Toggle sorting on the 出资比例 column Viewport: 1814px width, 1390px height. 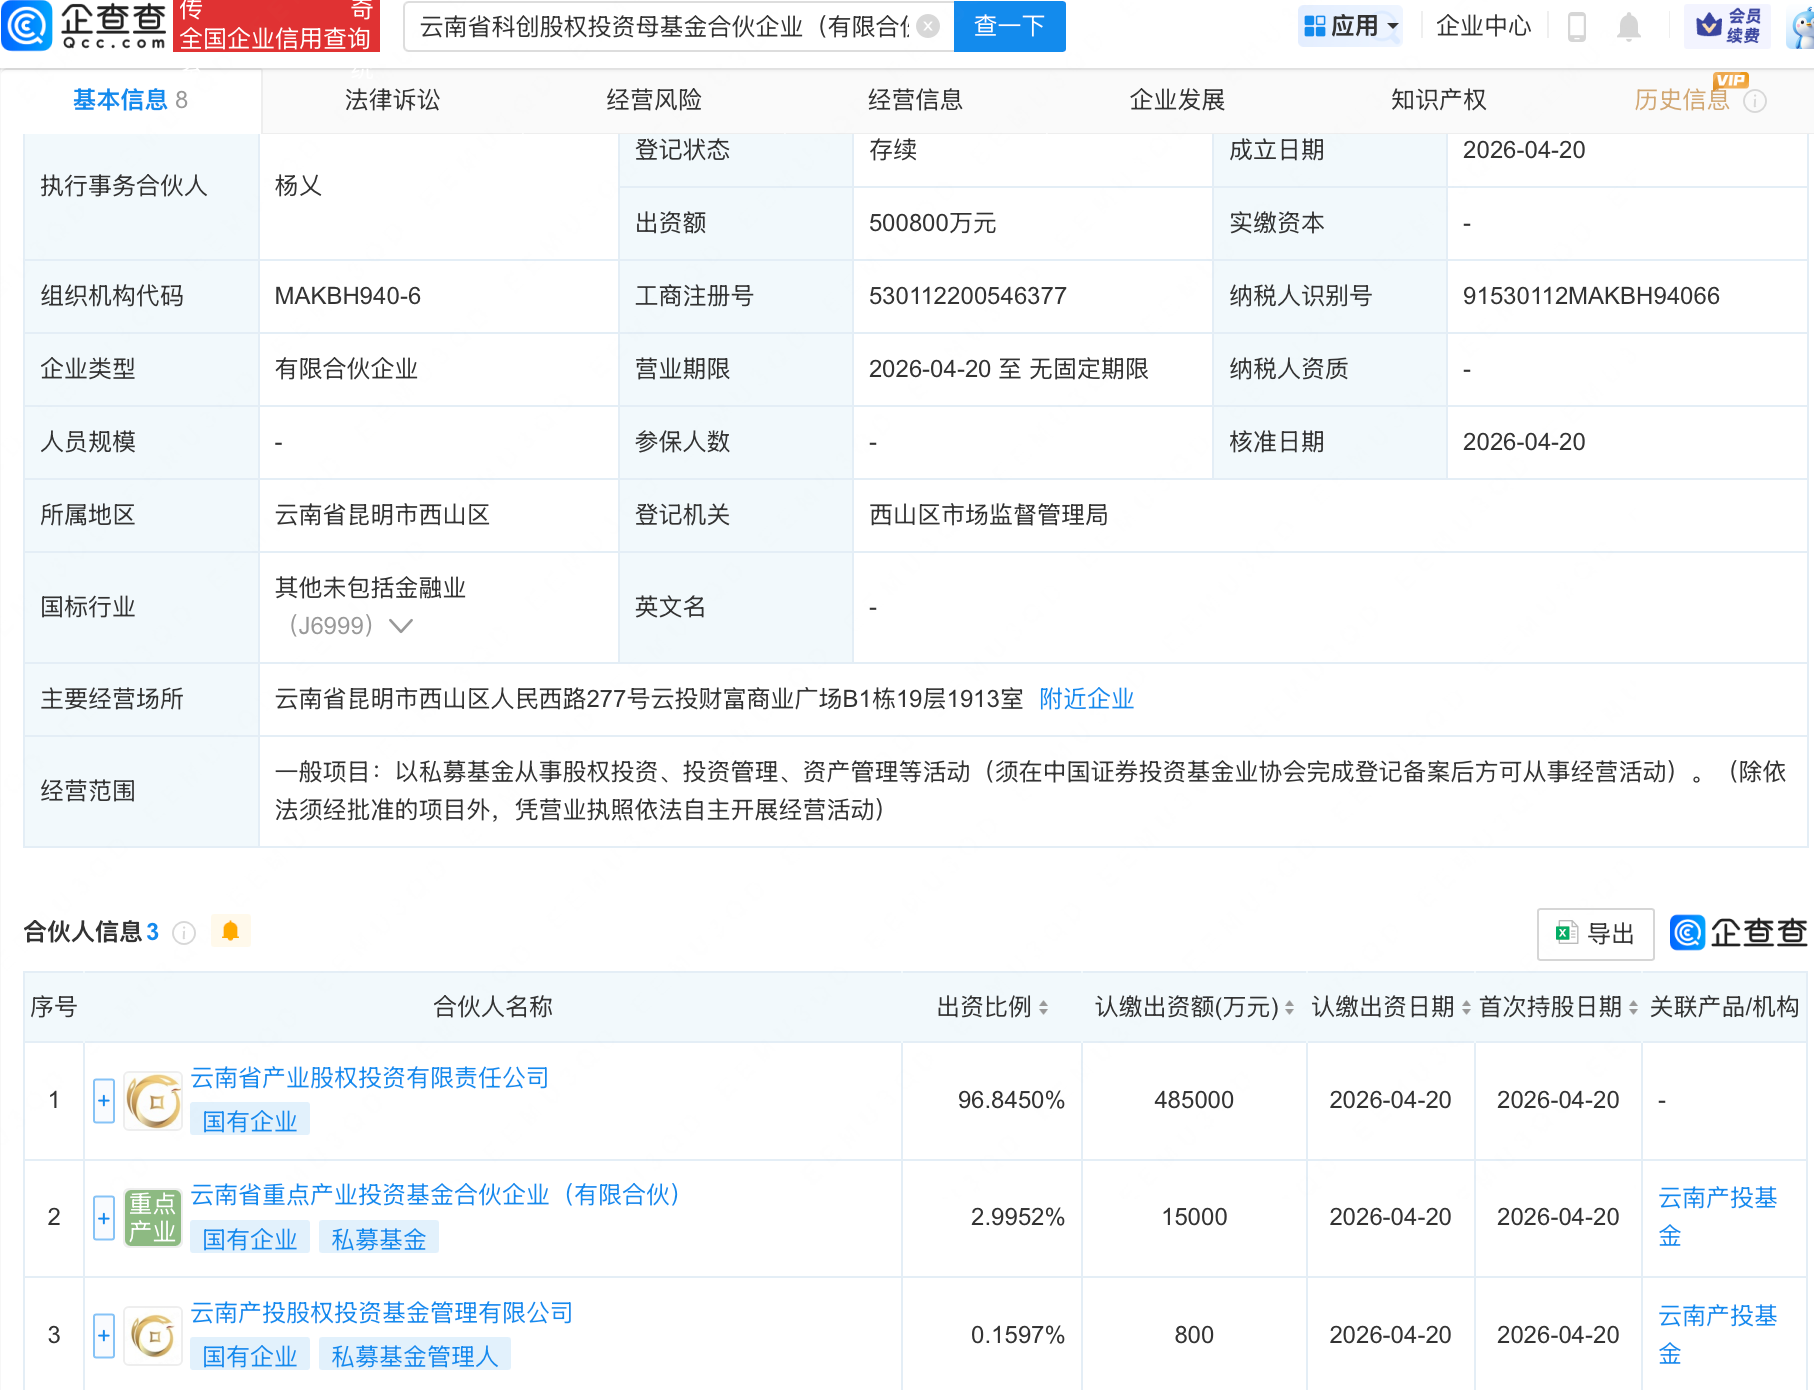(x=1045, y=1008)
